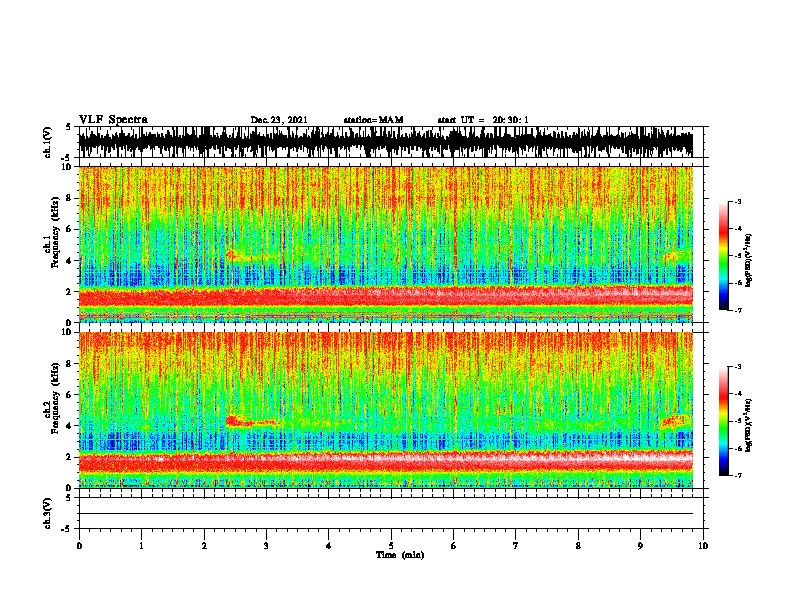Click the time axis tick label "9"

click(640, 546)
